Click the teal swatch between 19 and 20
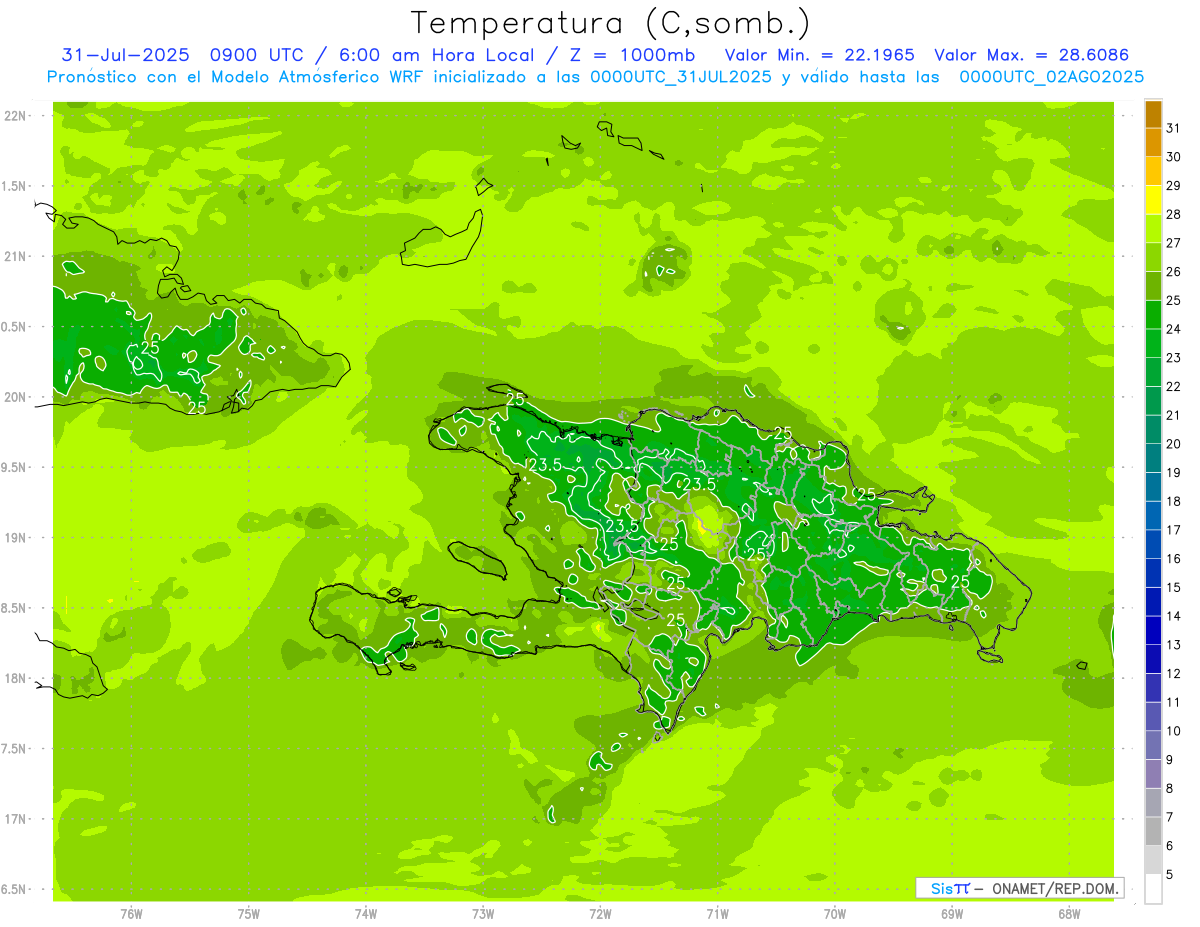The height and width of the screenshot is (927, 1200). coord(1154,458)
